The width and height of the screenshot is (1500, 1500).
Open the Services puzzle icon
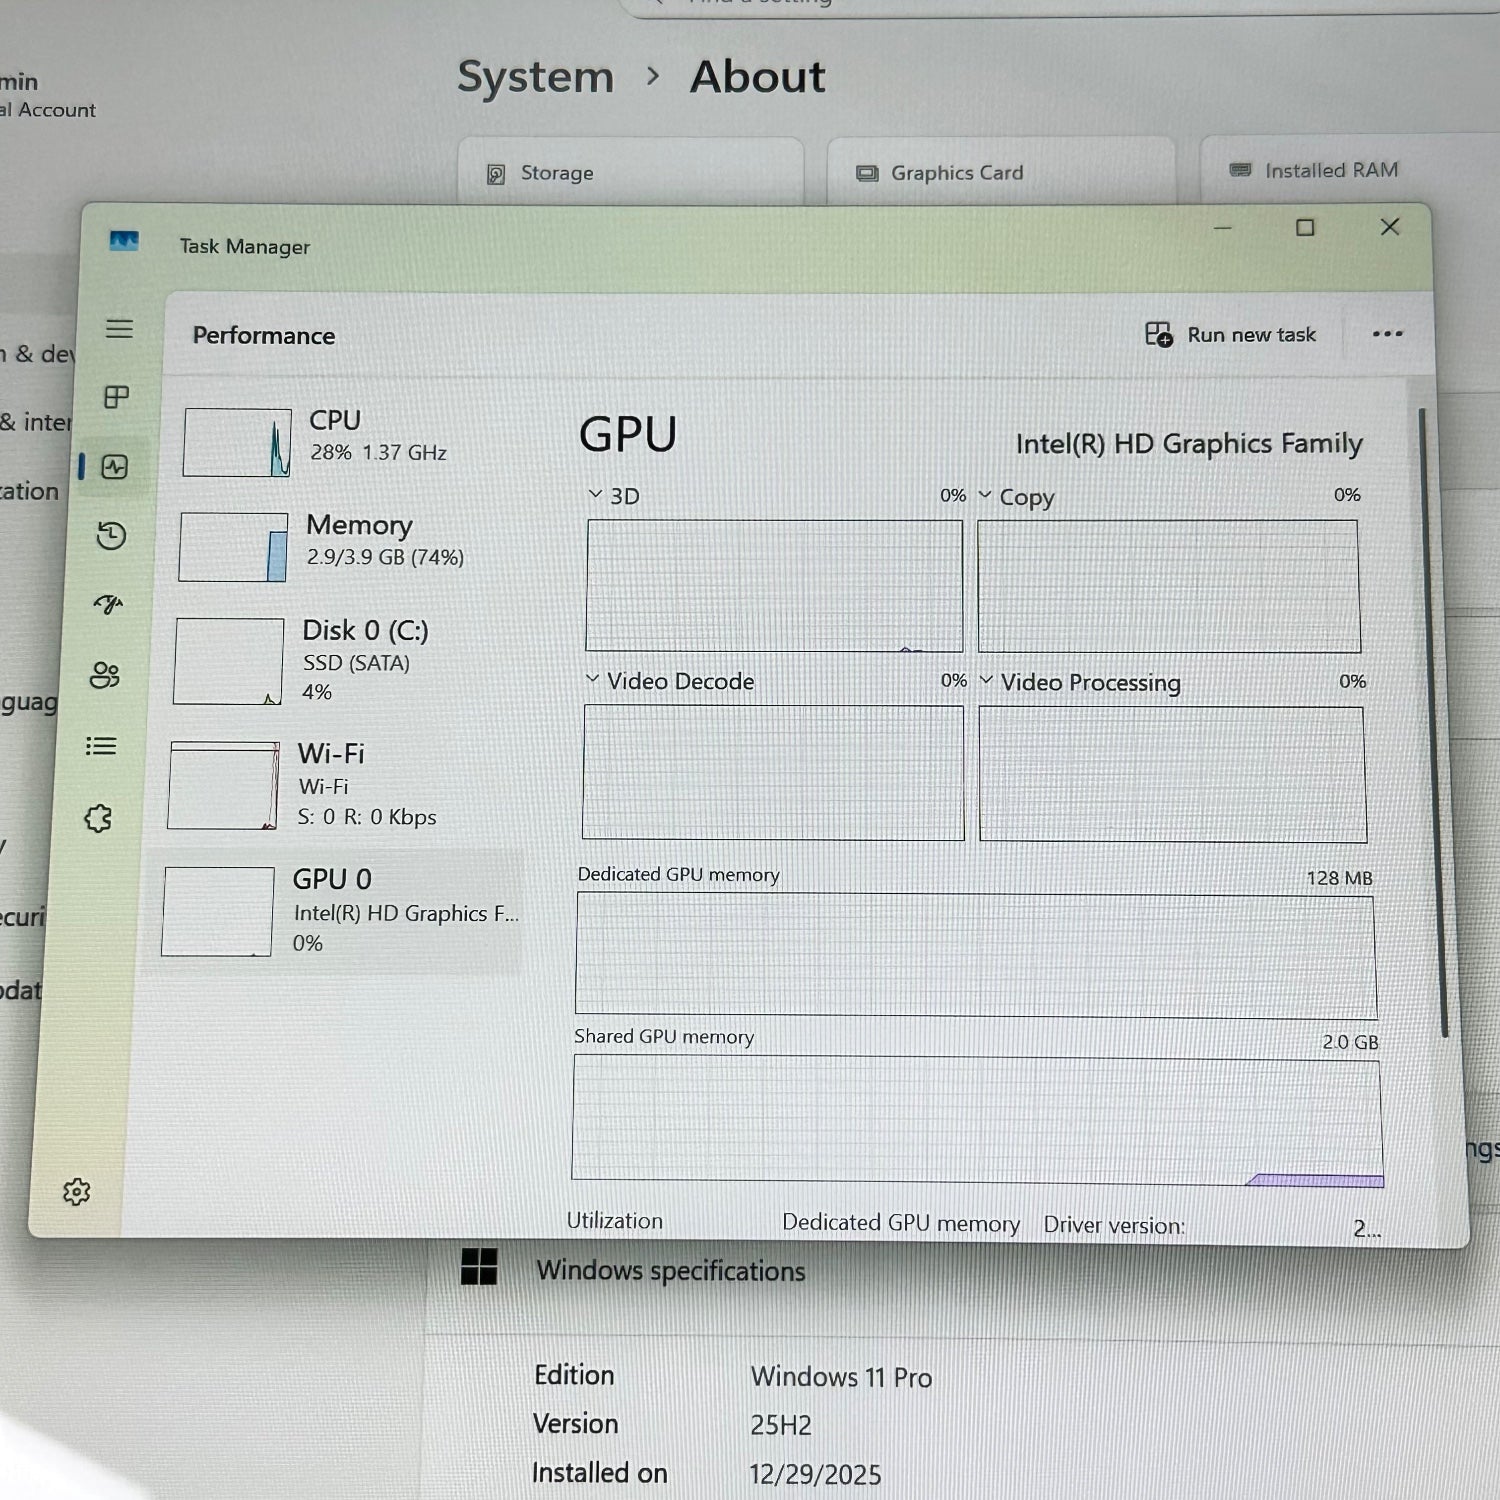coord(98,819)
